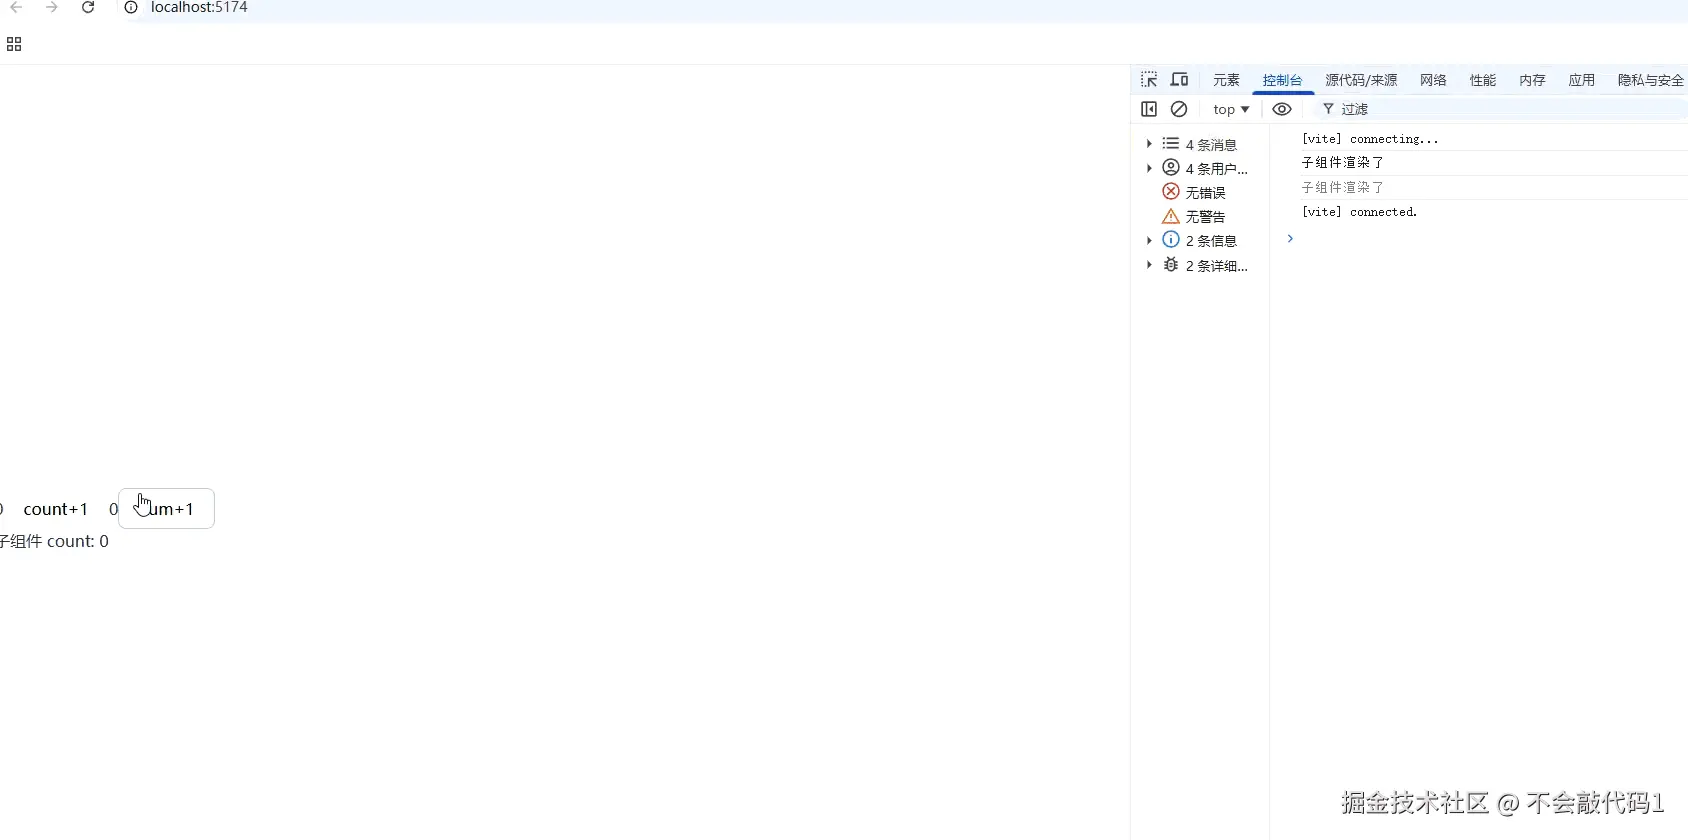Click the count+1 button
Viewport: 1688px width, 840px height.
(x=56, y=509)
